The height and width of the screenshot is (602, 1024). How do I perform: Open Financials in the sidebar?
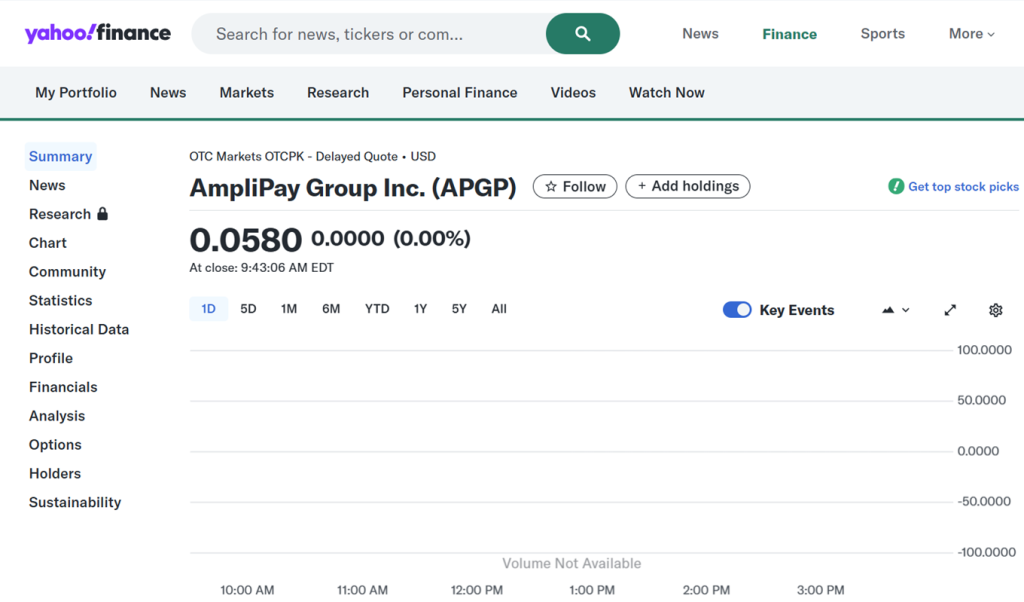tap(63, 387)
